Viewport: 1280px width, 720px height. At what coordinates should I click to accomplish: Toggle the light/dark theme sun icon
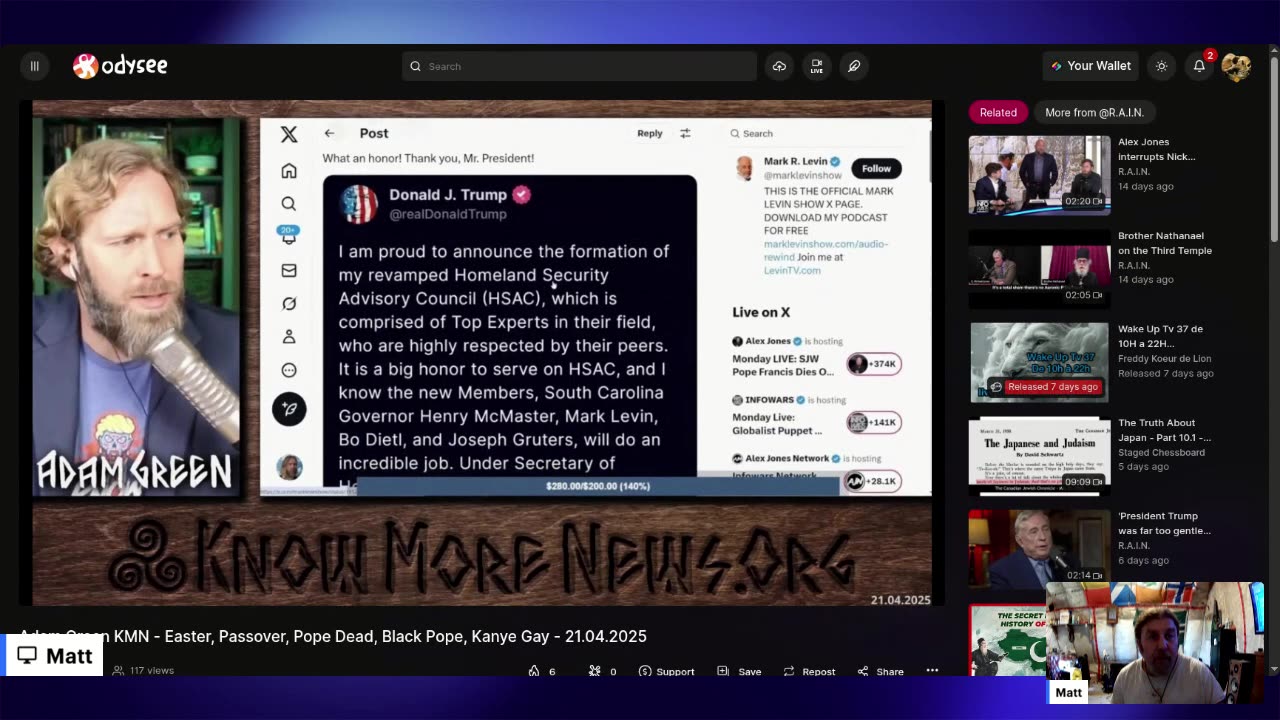click(1161, 66)
